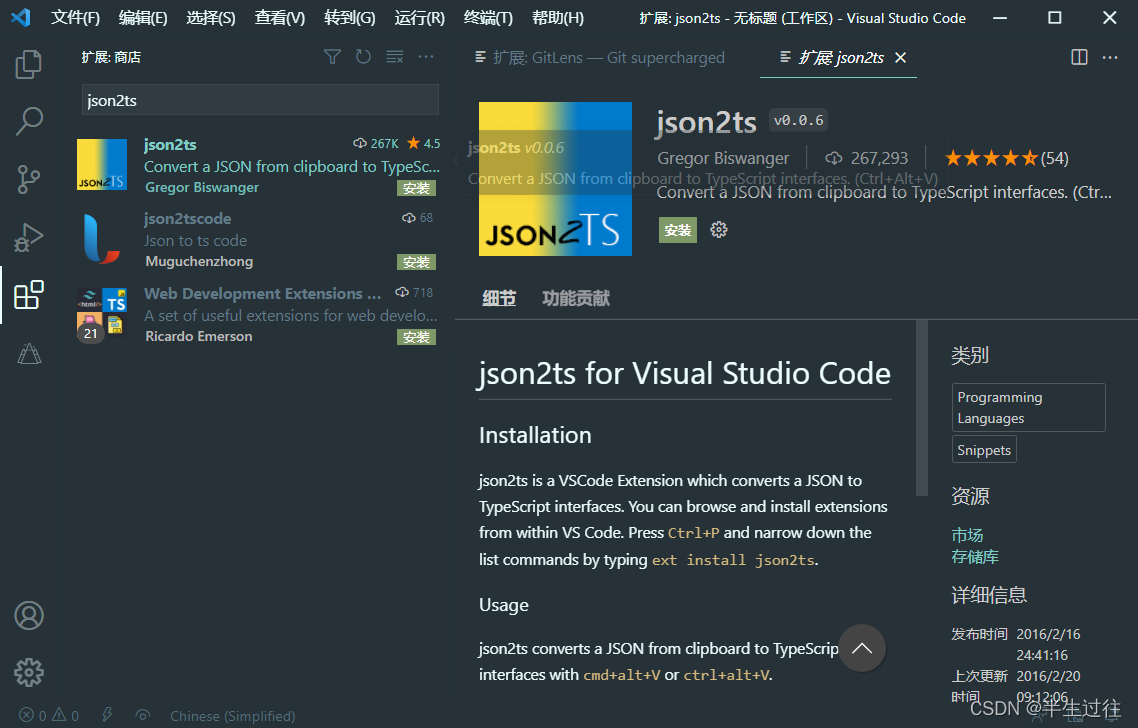Install json2tscode from the list
This screenshot has width=1138, height=728.
click(x=417, y=262)
